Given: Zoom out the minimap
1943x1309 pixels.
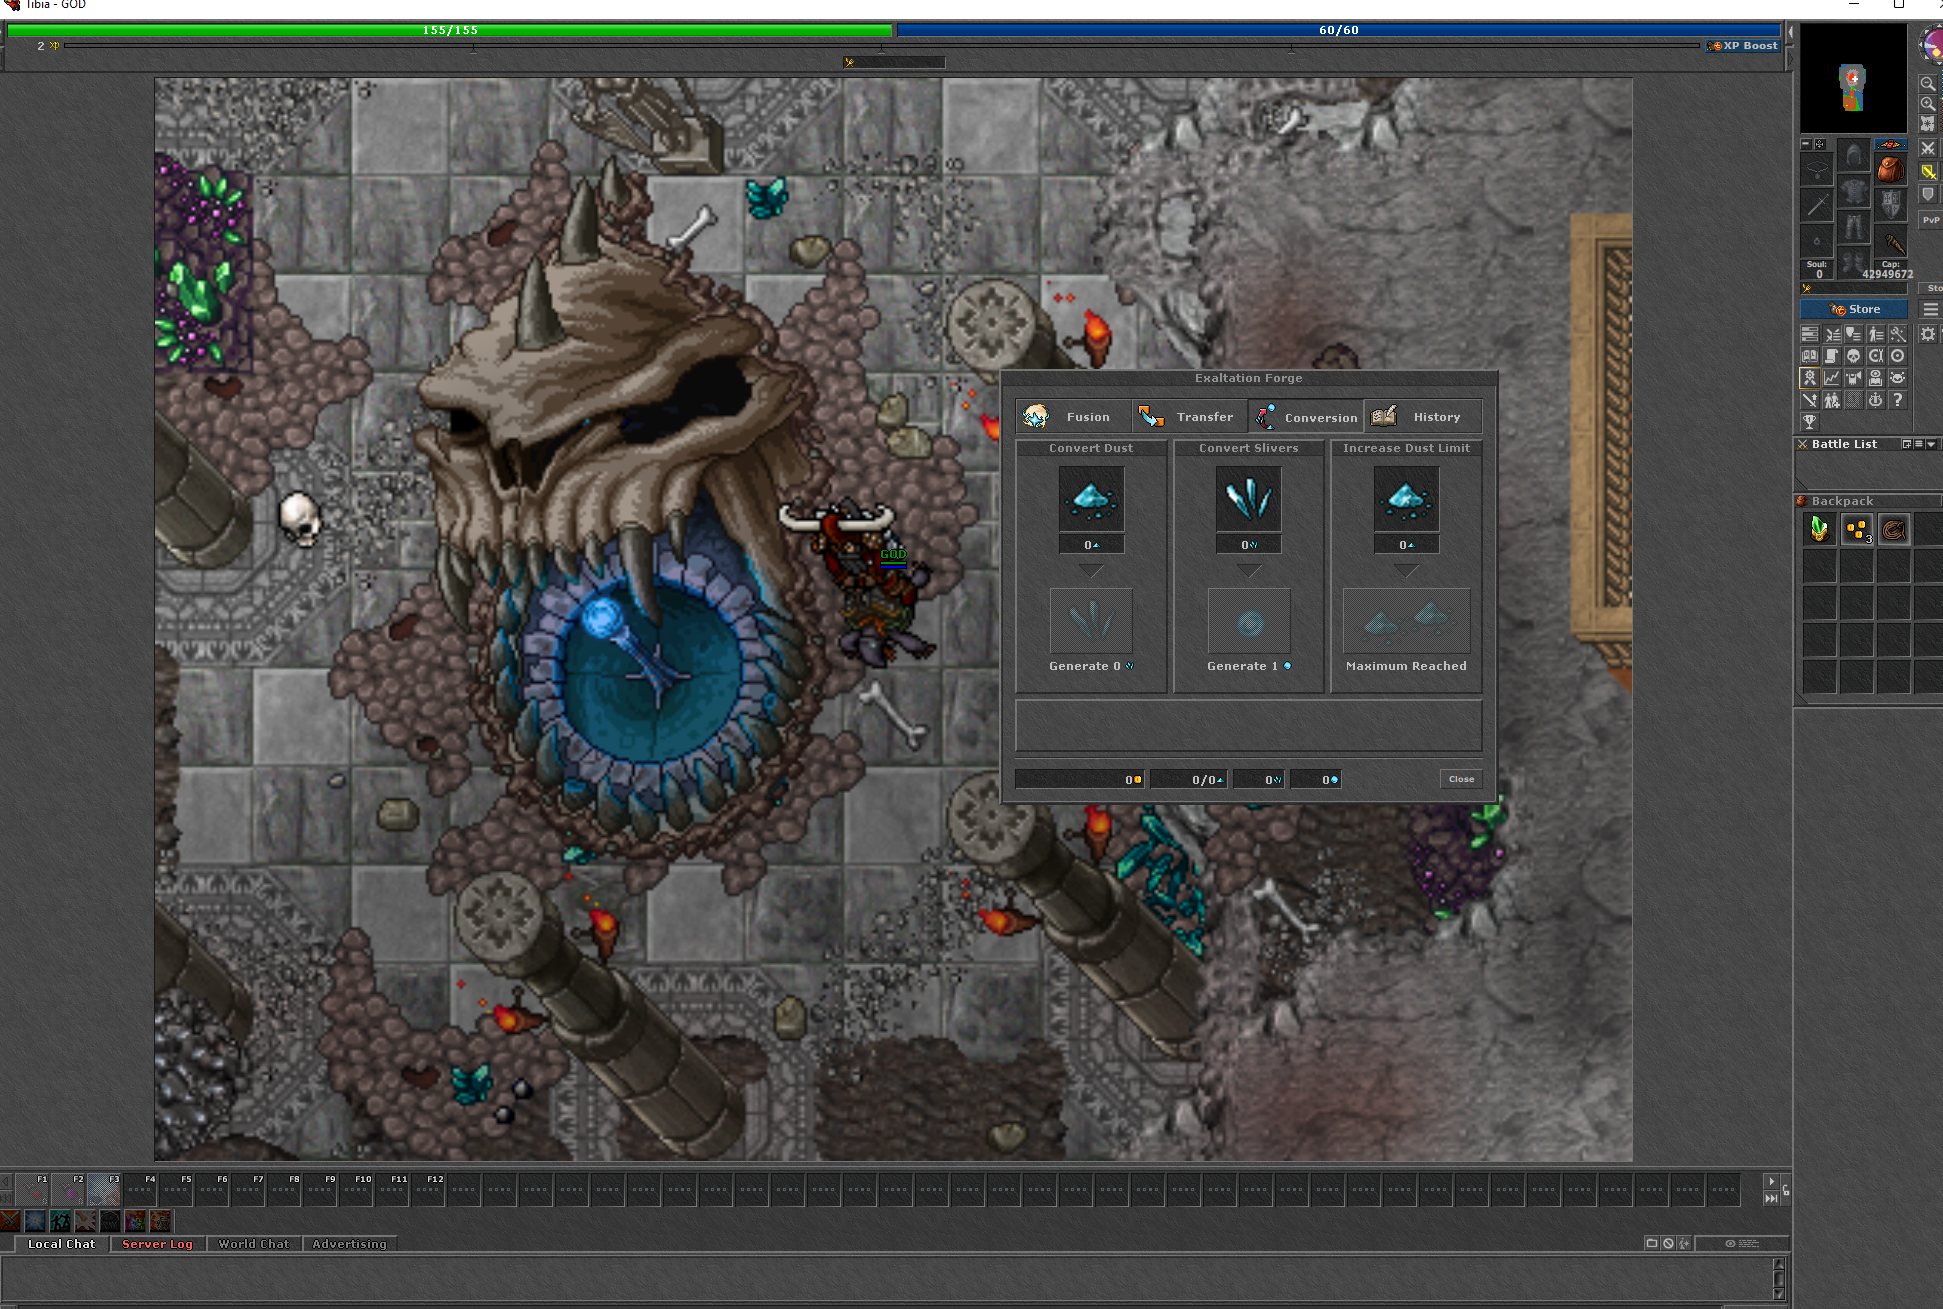Looking at the screenshot, I should coord(1928,84).
